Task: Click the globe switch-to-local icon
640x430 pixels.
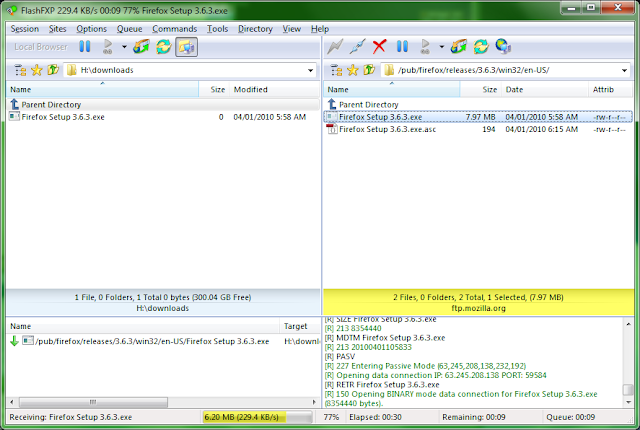Action: [503, 47]
